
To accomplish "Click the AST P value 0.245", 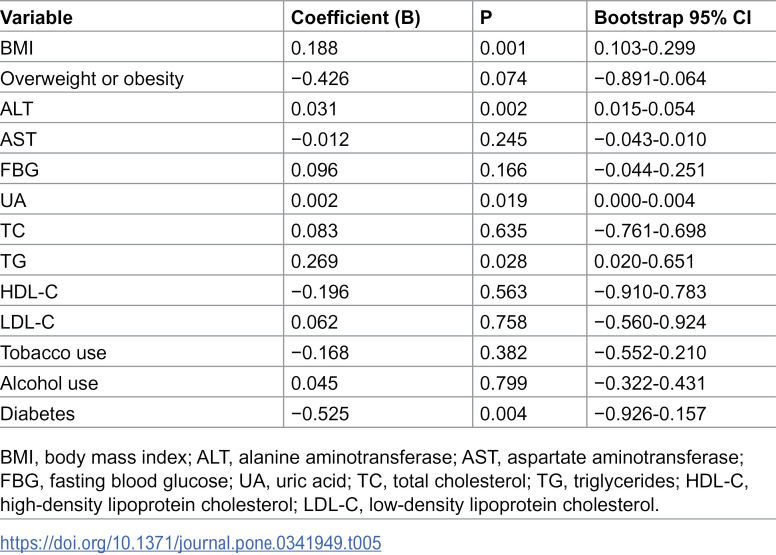I will click(503, 140).
